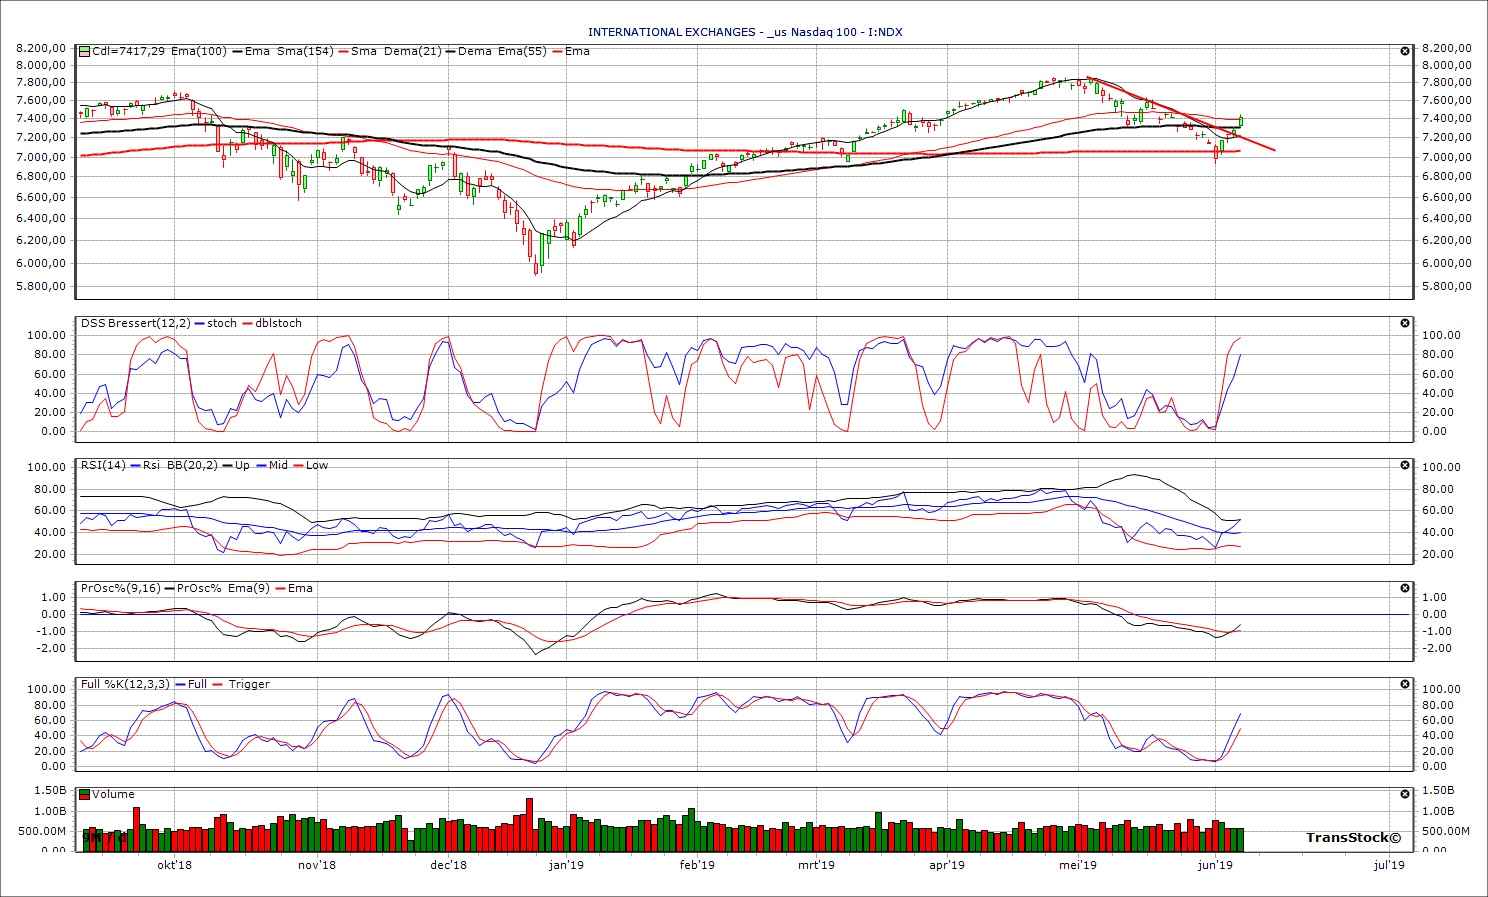Click the 1.50B value on right volume axis

(x=1437, y=791)
